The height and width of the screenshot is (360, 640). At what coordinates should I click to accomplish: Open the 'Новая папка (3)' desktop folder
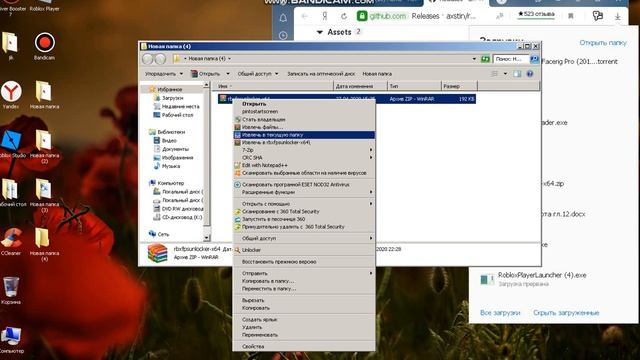pyautogui.click(x=44, y=195)
